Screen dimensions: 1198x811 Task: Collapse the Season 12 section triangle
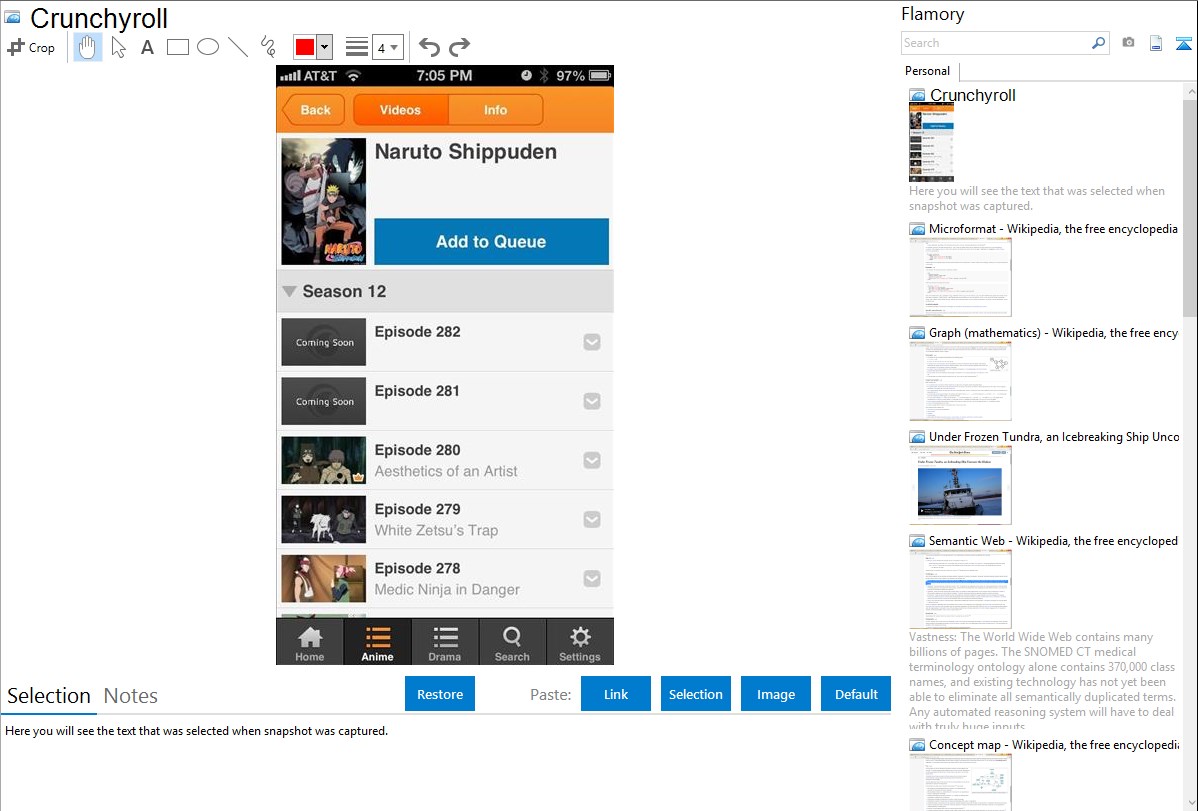(x=289, y=291)
